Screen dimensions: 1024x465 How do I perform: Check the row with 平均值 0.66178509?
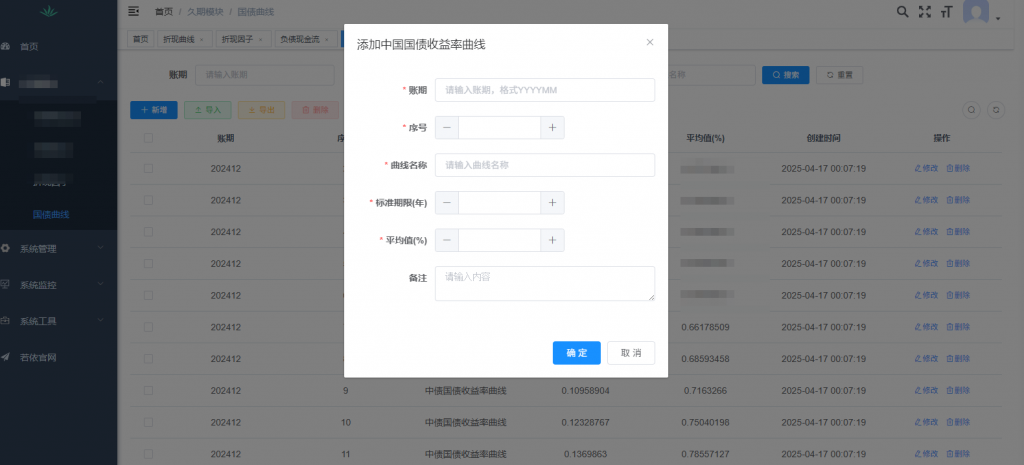148,327
